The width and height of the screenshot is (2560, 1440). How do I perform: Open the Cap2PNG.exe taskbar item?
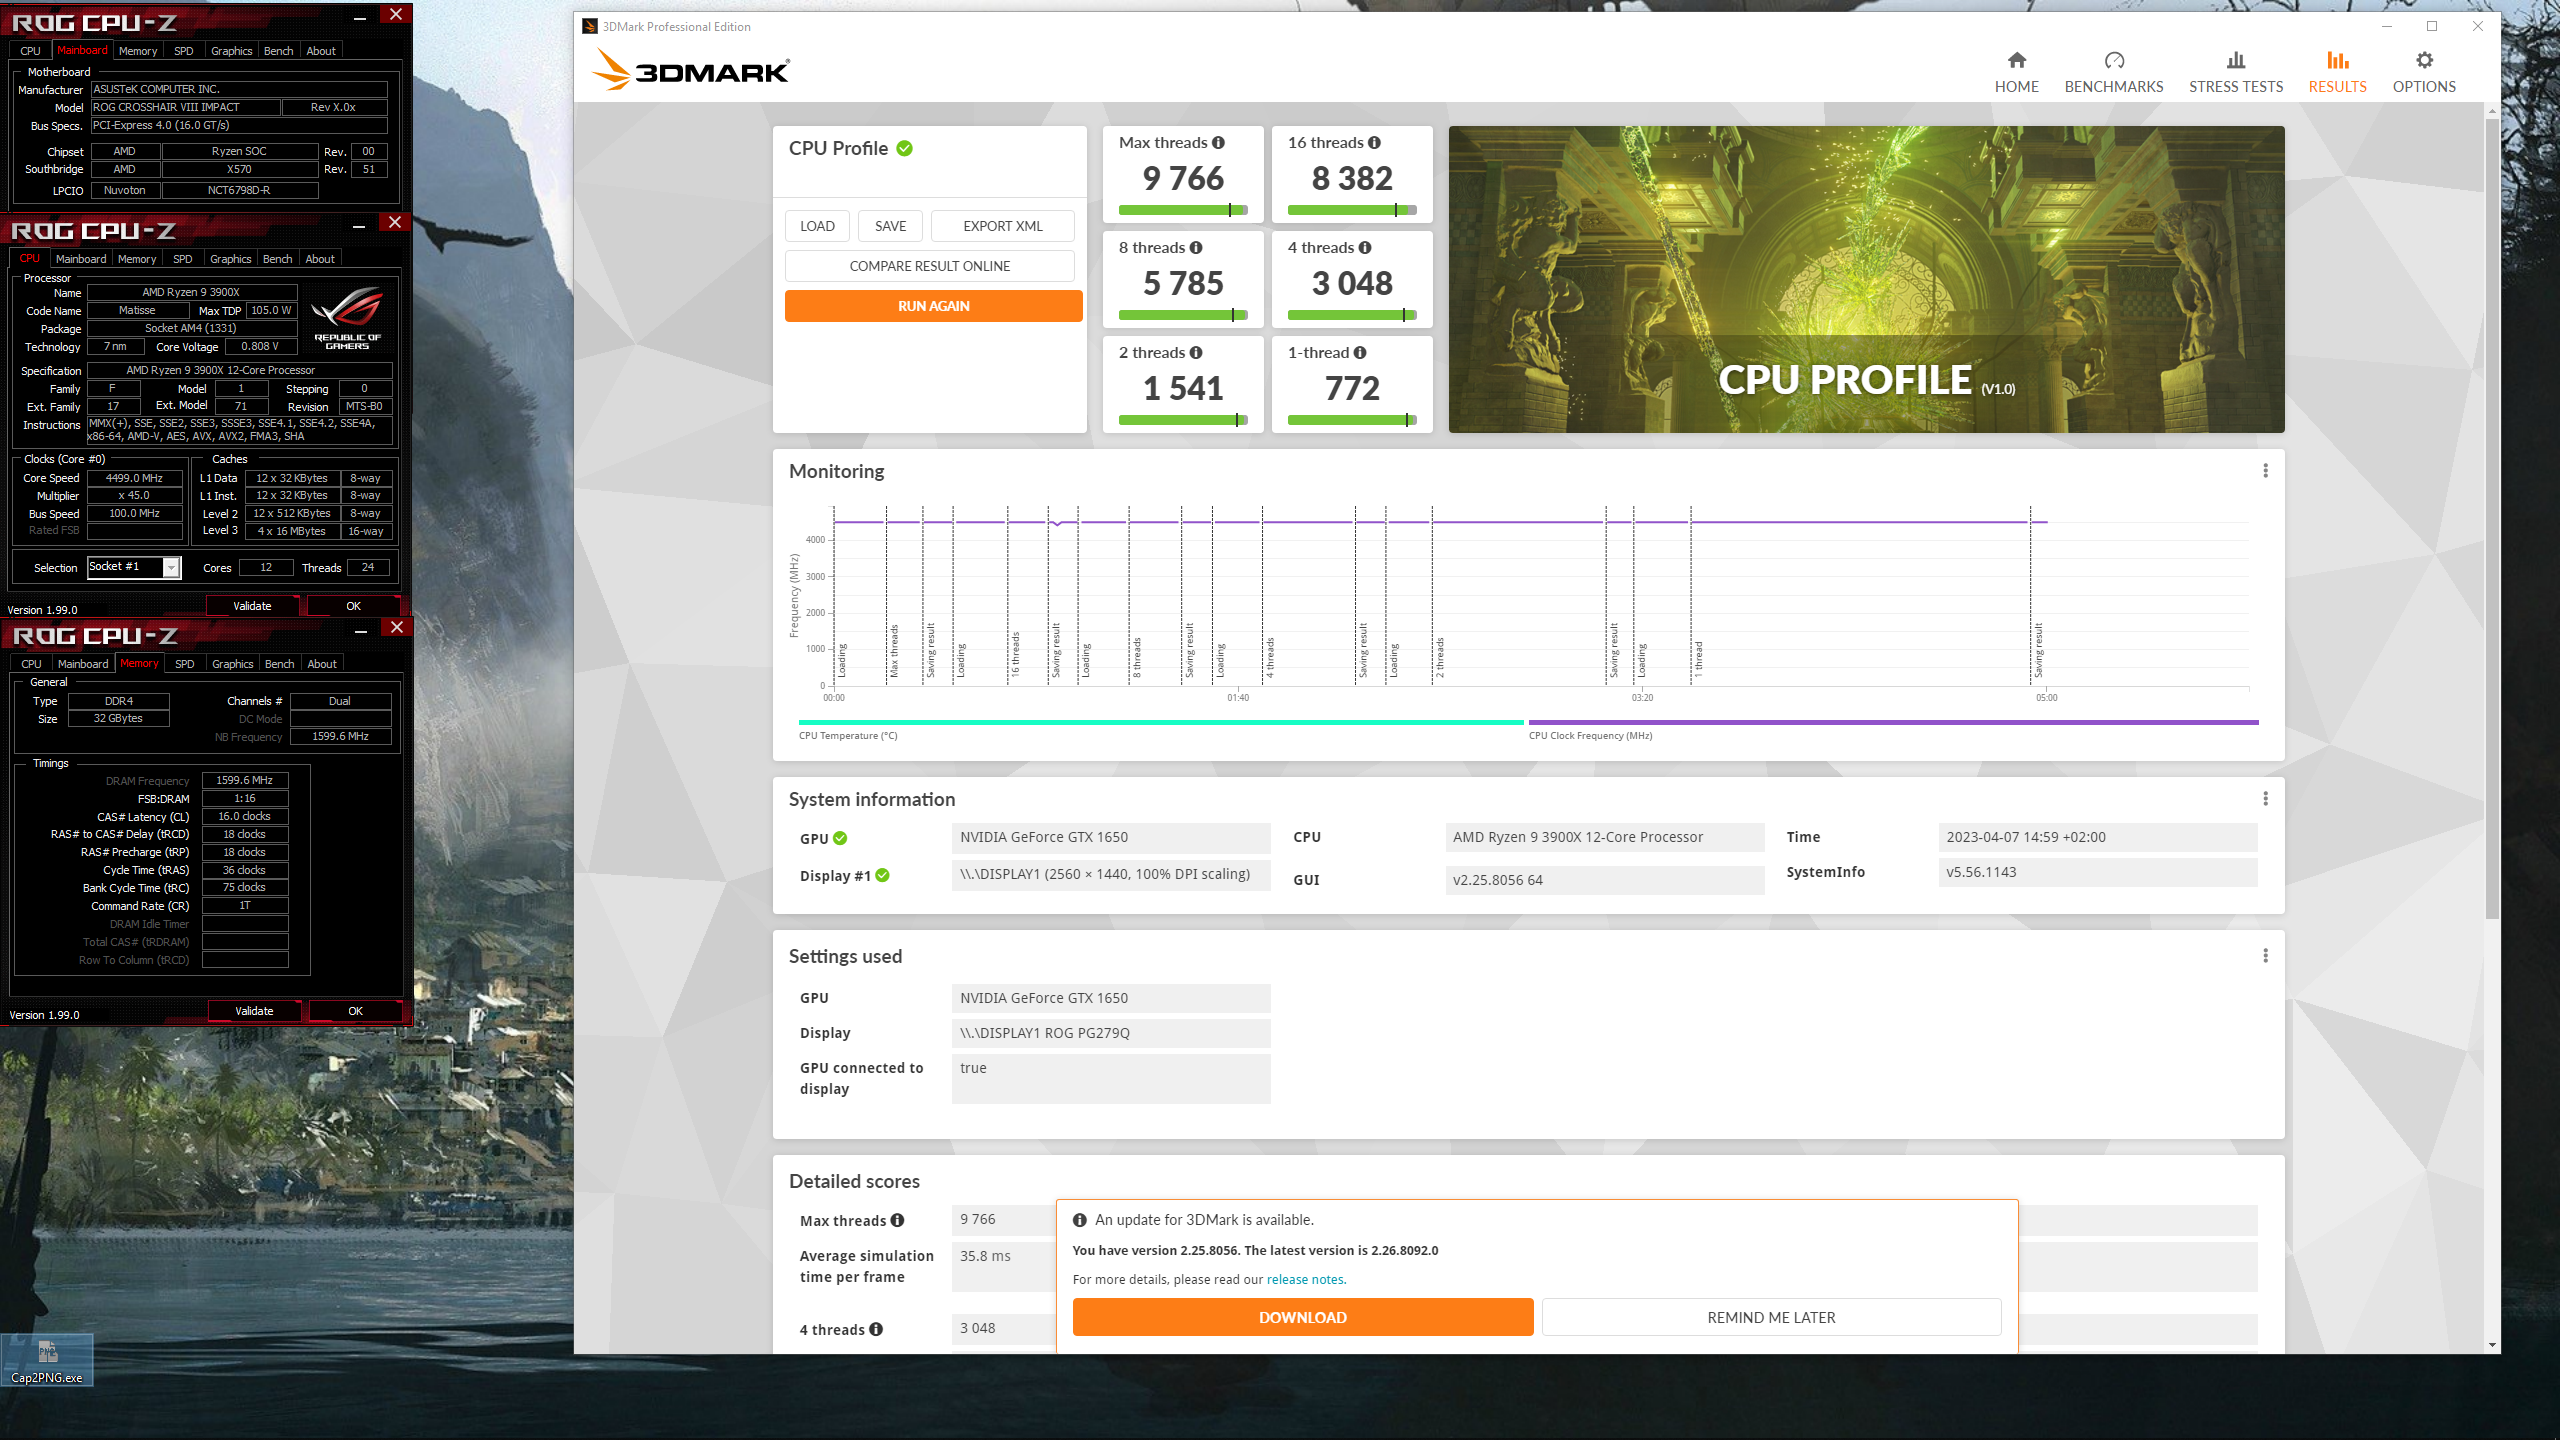coord(47,1361)
